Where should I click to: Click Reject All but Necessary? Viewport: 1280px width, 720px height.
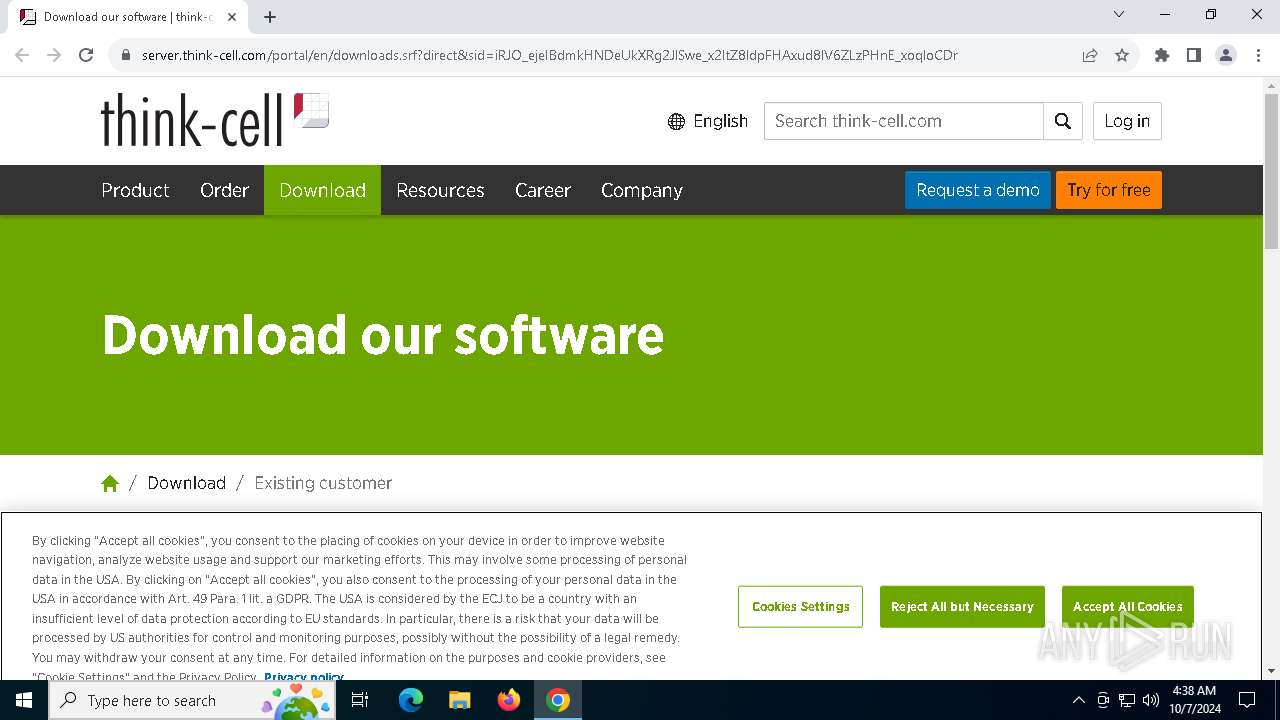click(962, 607)
